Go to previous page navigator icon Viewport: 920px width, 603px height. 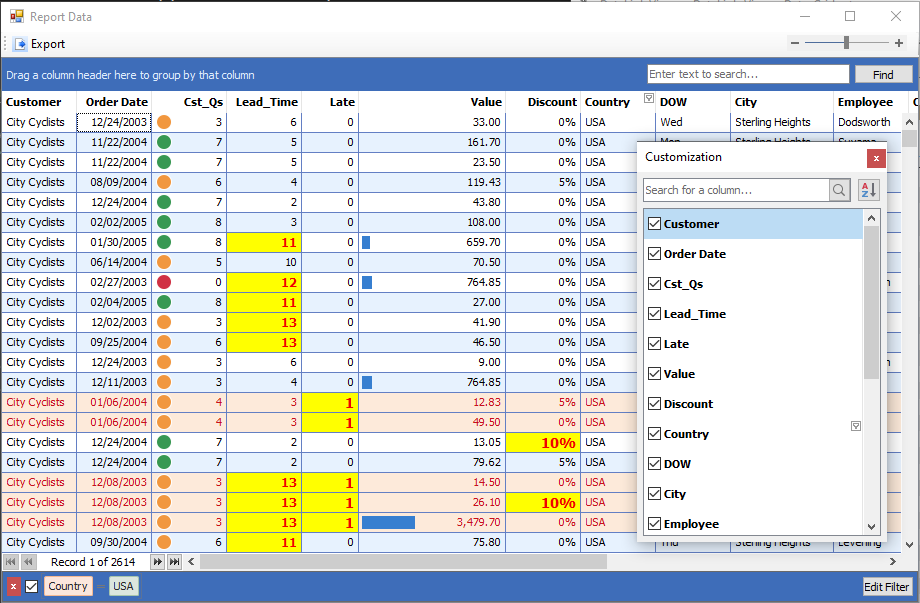click(28, 562)
